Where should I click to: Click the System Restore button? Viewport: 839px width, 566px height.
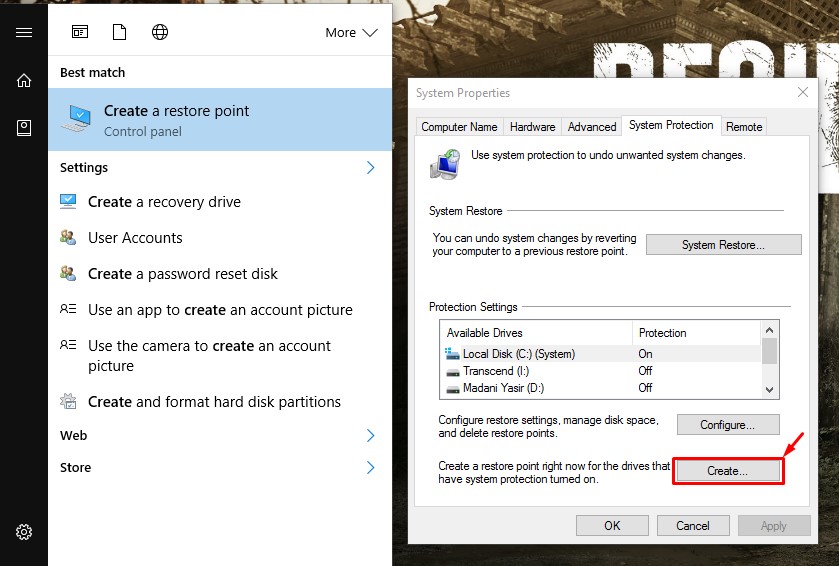click(x=723, y=244)
